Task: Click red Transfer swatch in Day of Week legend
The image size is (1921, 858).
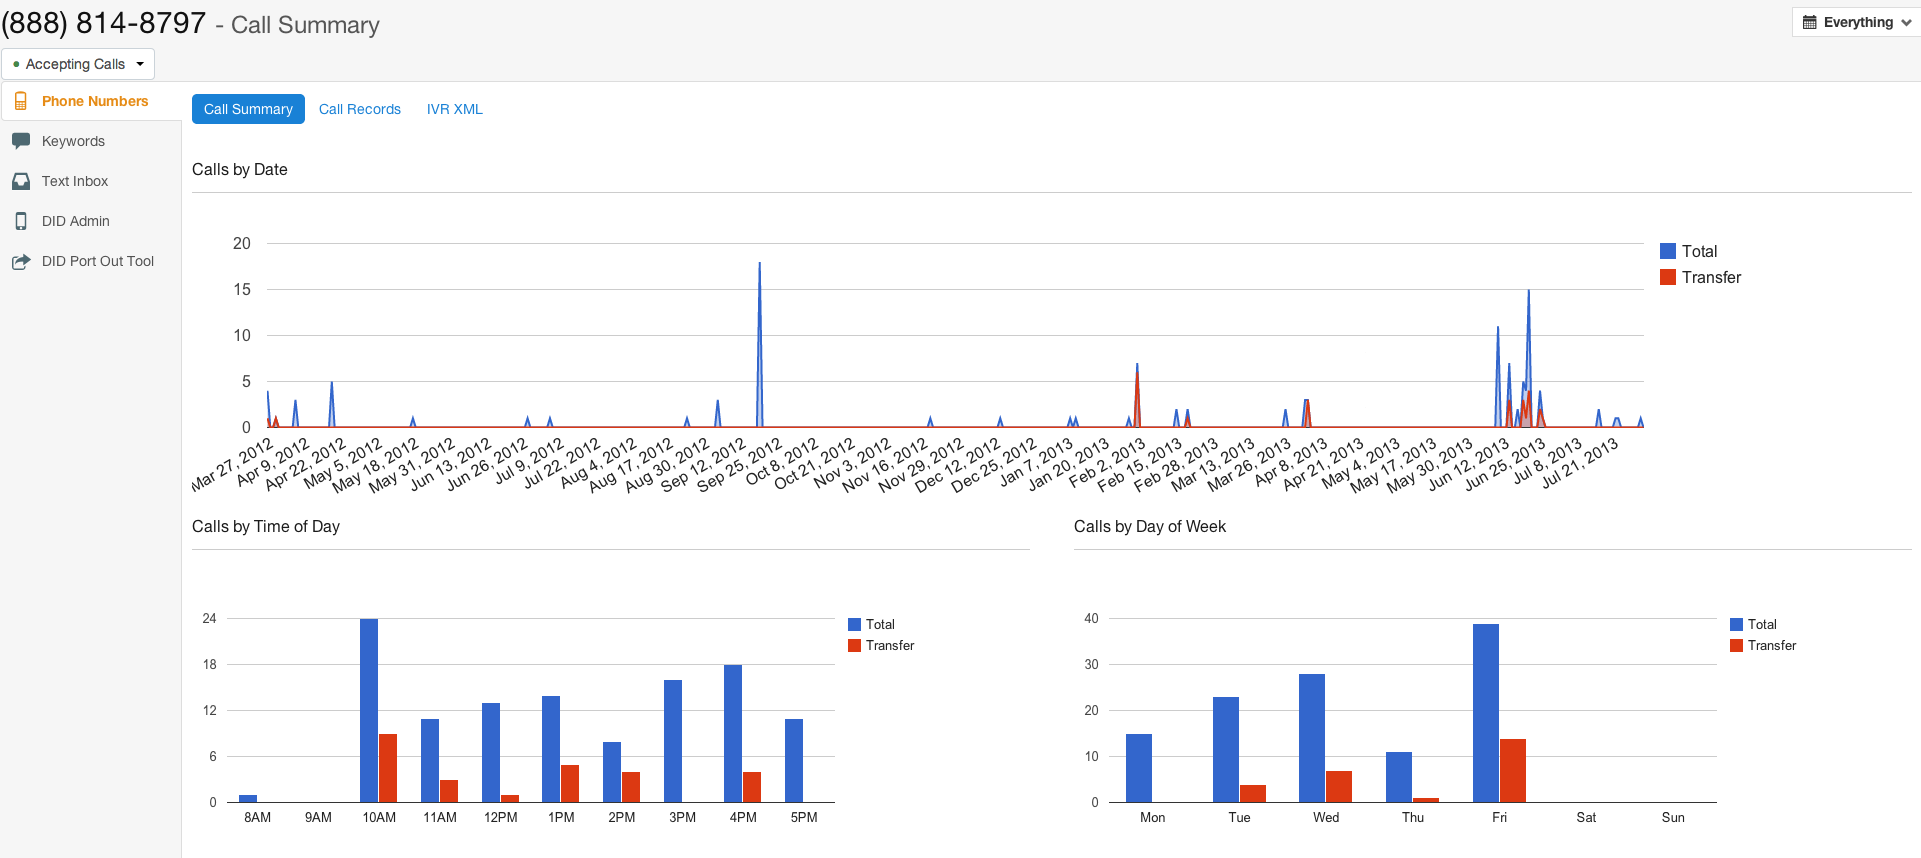Action: tap(1736, 645)
